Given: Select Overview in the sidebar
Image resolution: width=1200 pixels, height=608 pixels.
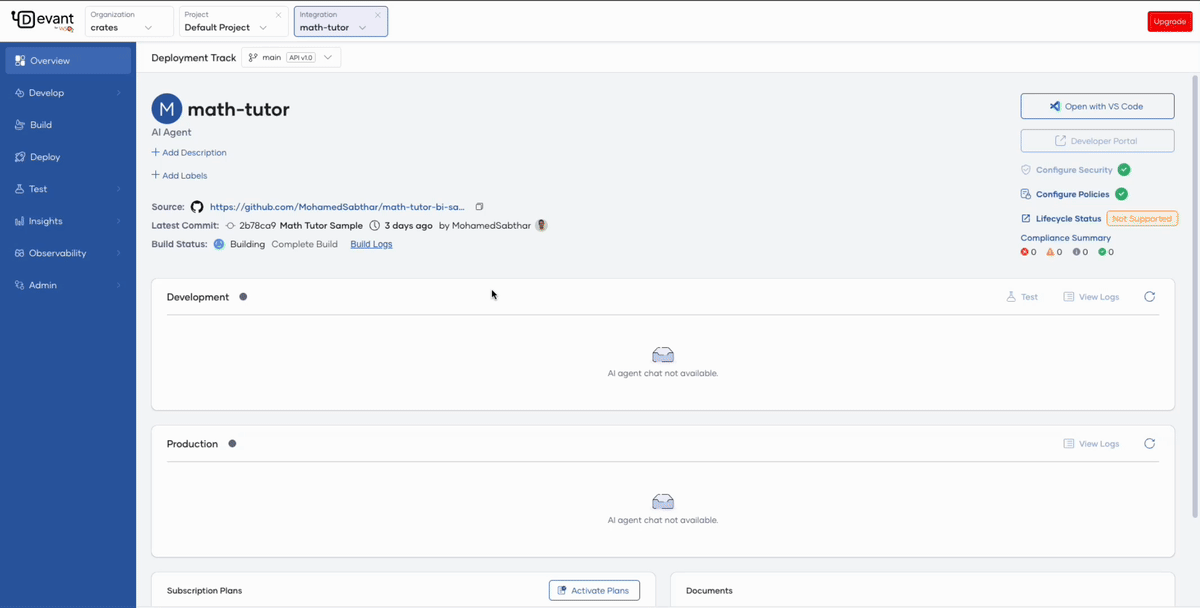Looking at the screenshot, I should (68, 61).
